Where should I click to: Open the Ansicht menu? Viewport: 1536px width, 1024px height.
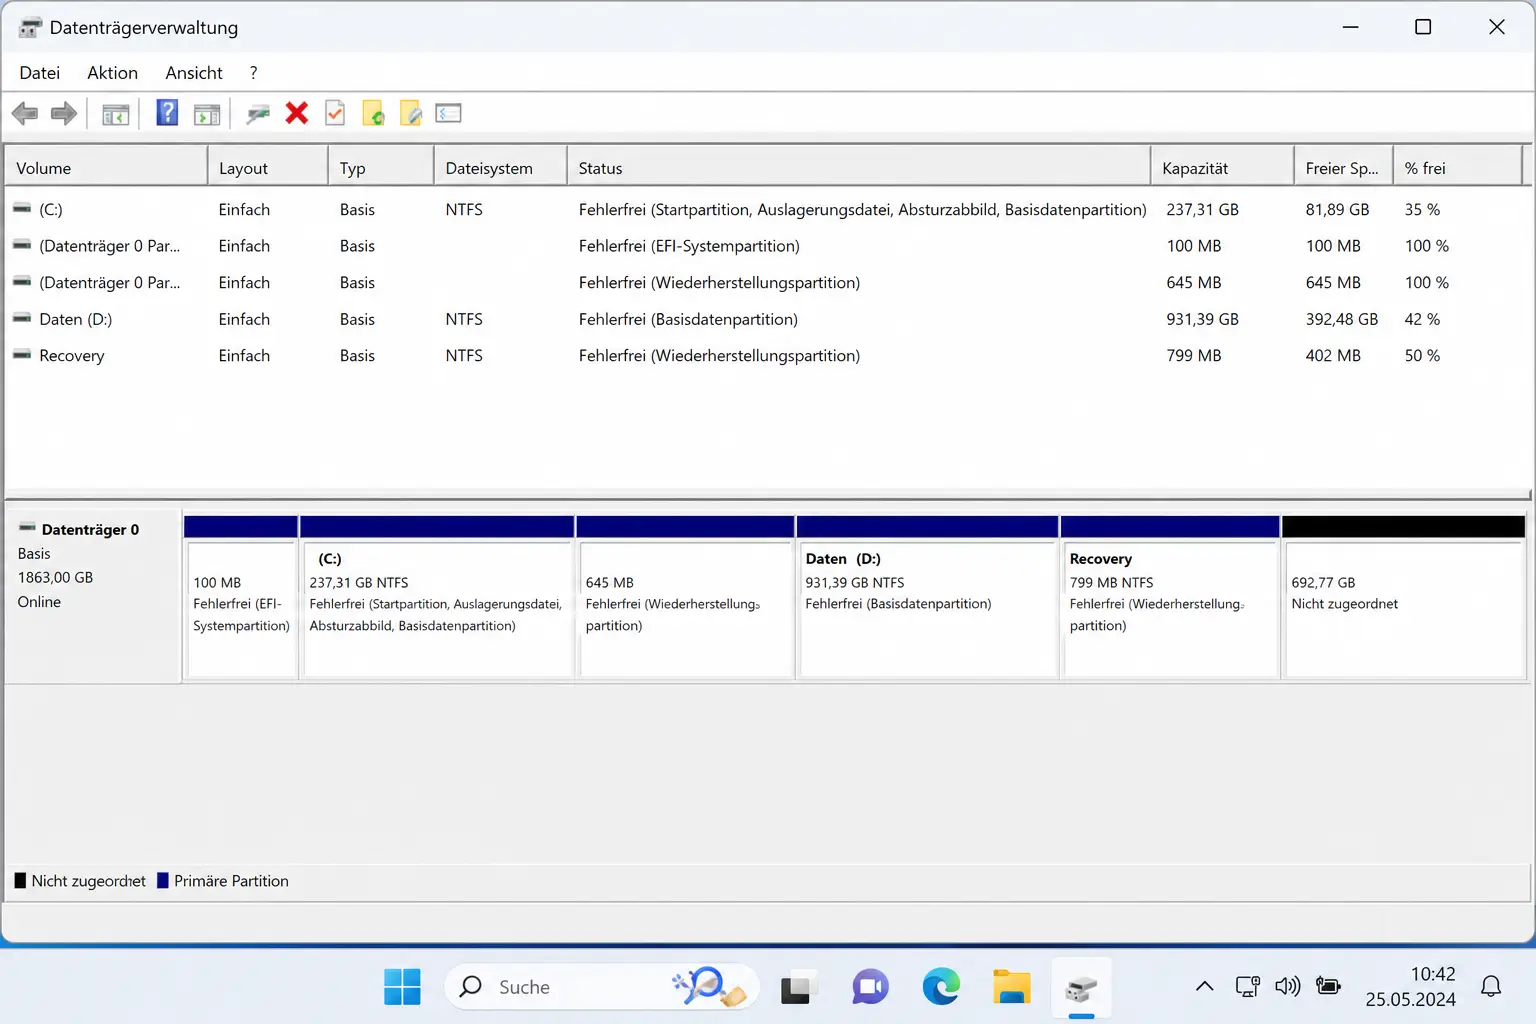194,72
